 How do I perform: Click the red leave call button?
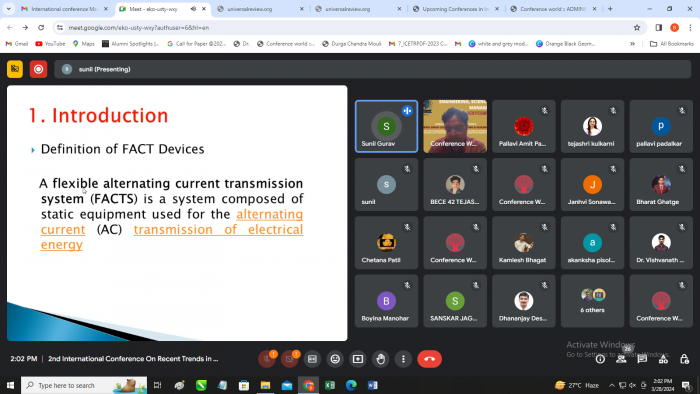point(429,359)
